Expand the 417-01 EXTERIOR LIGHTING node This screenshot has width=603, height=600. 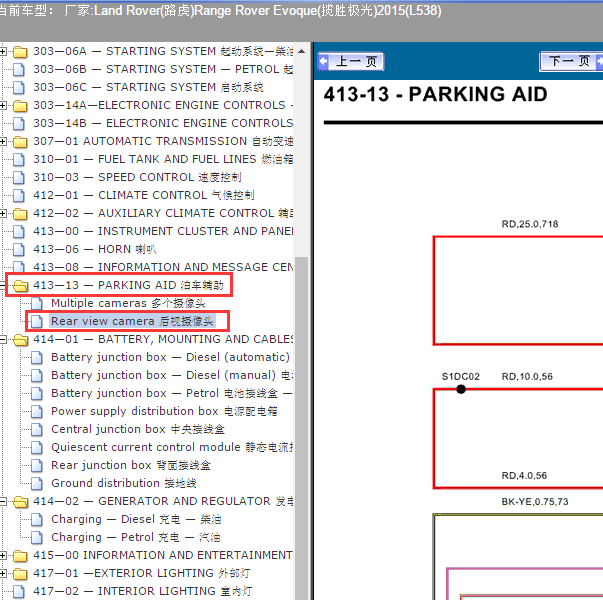click(x=4, y=573)
